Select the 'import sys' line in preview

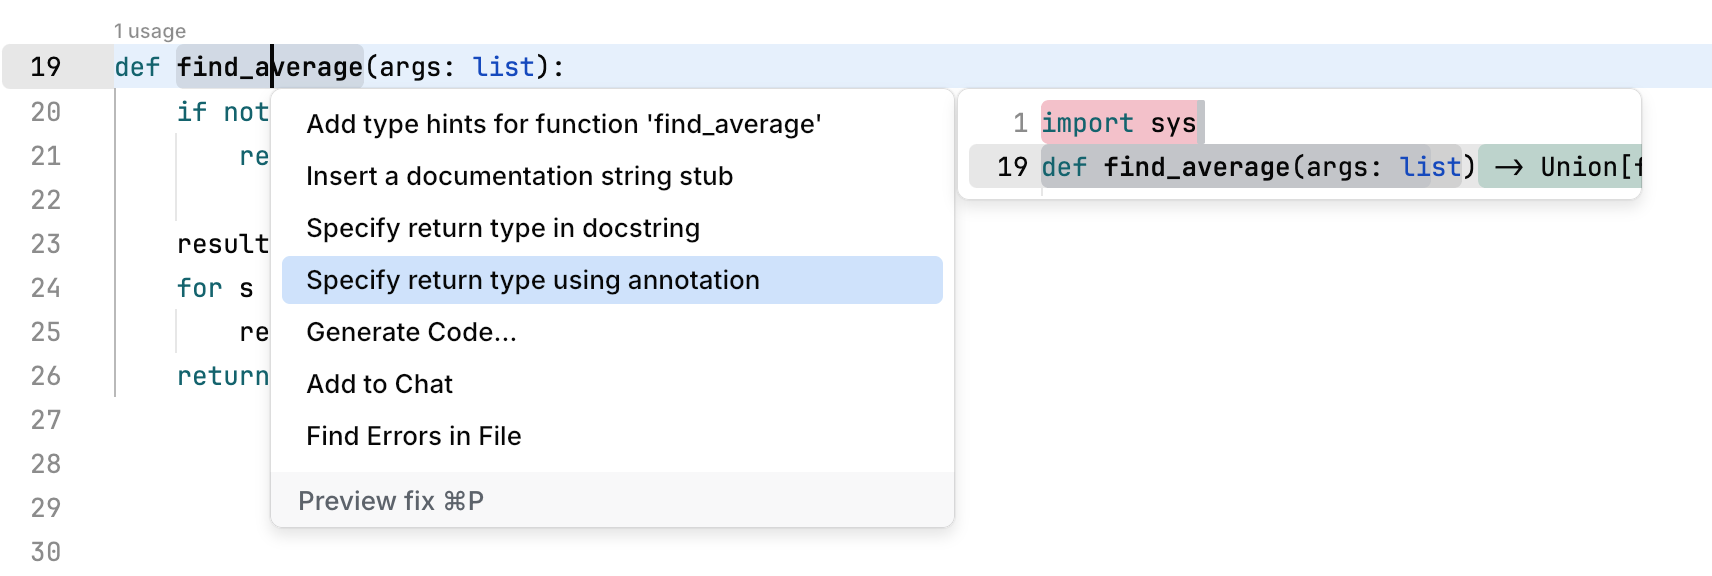click(1120, 123)
